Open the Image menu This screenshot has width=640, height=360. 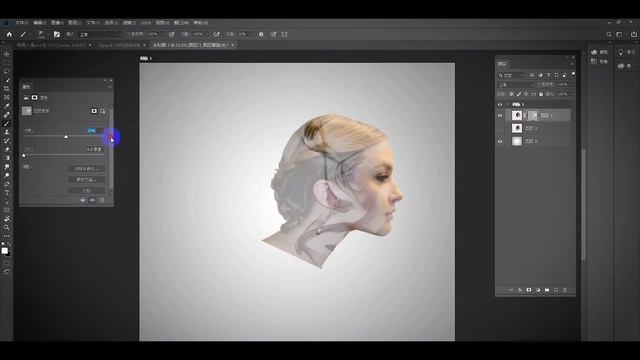(57, 23)
